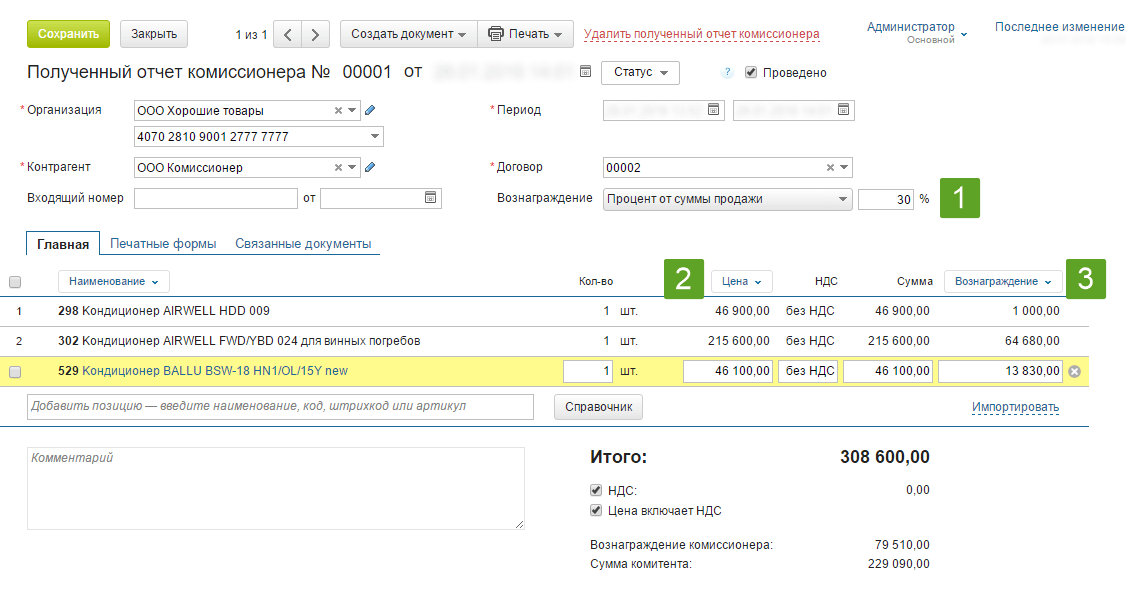Edit price 46 100,00 field in row 529

point(727,371)
